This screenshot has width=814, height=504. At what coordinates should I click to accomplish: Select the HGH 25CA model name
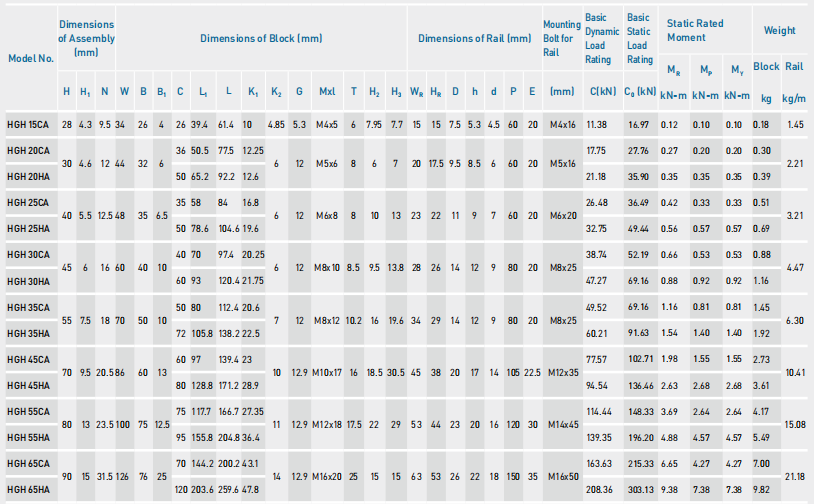coord(27,202)
